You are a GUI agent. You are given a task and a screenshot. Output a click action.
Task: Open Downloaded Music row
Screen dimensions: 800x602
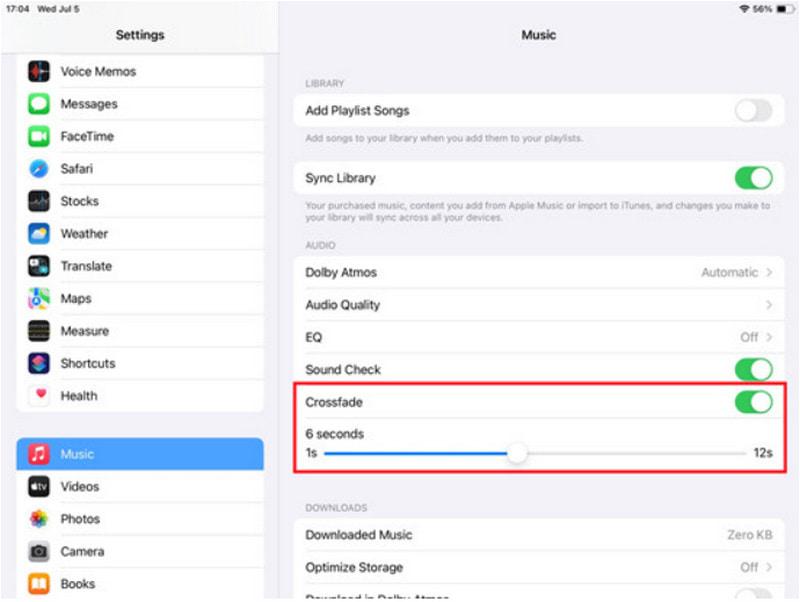point(539,535)
